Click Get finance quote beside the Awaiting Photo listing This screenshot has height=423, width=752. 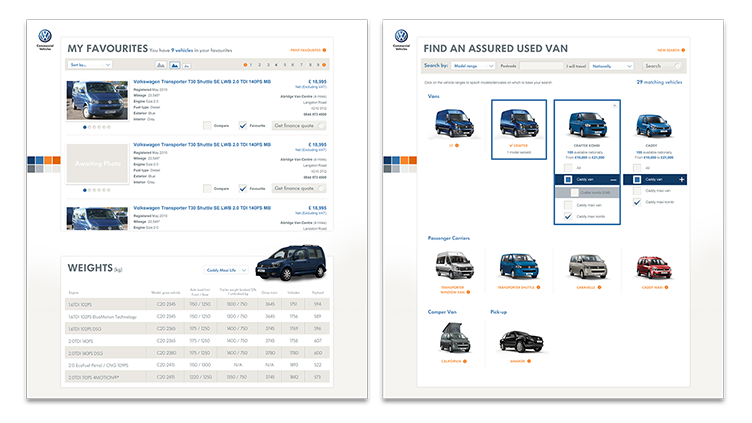click(299, 188)
